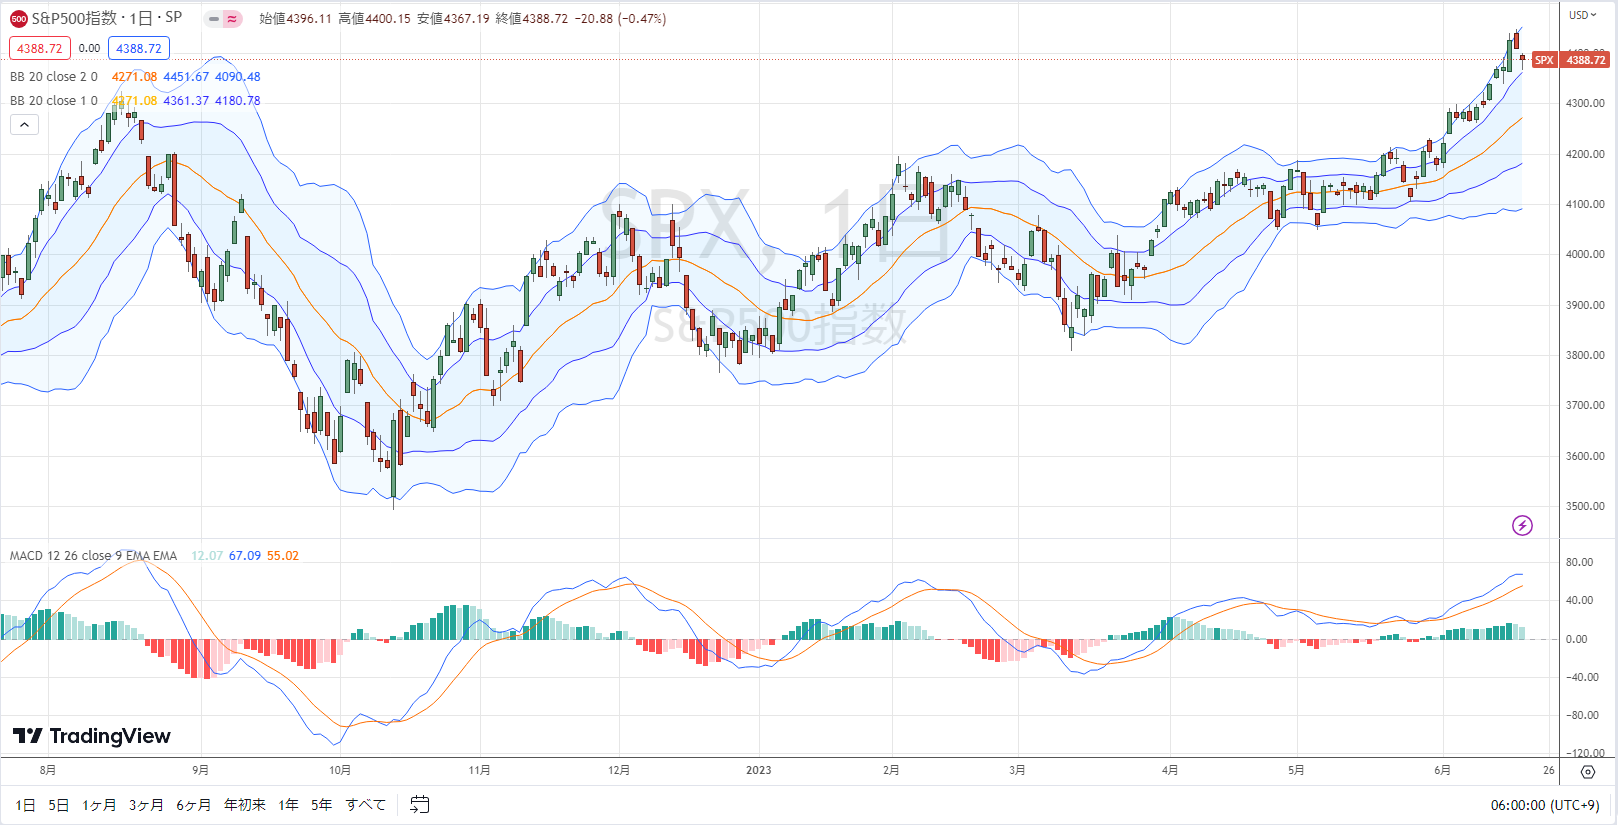1618x825 pixels.
Task: Click the red sell price 4388.72 box
Action: [40, 48]
